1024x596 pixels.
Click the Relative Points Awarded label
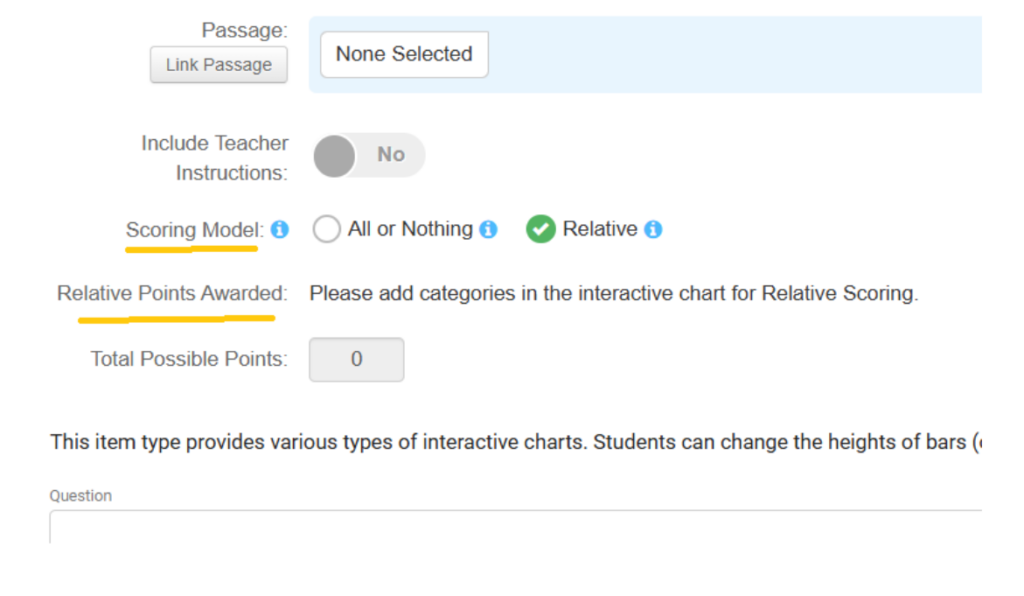(171, 294)
